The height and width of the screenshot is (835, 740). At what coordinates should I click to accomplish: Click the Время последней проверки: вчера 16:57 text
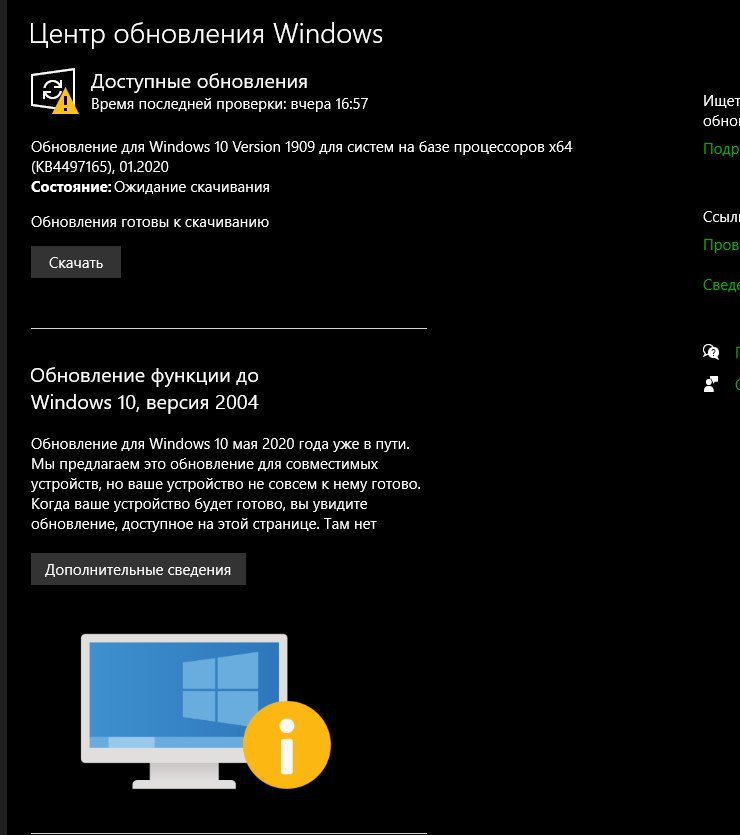[229, 104]
